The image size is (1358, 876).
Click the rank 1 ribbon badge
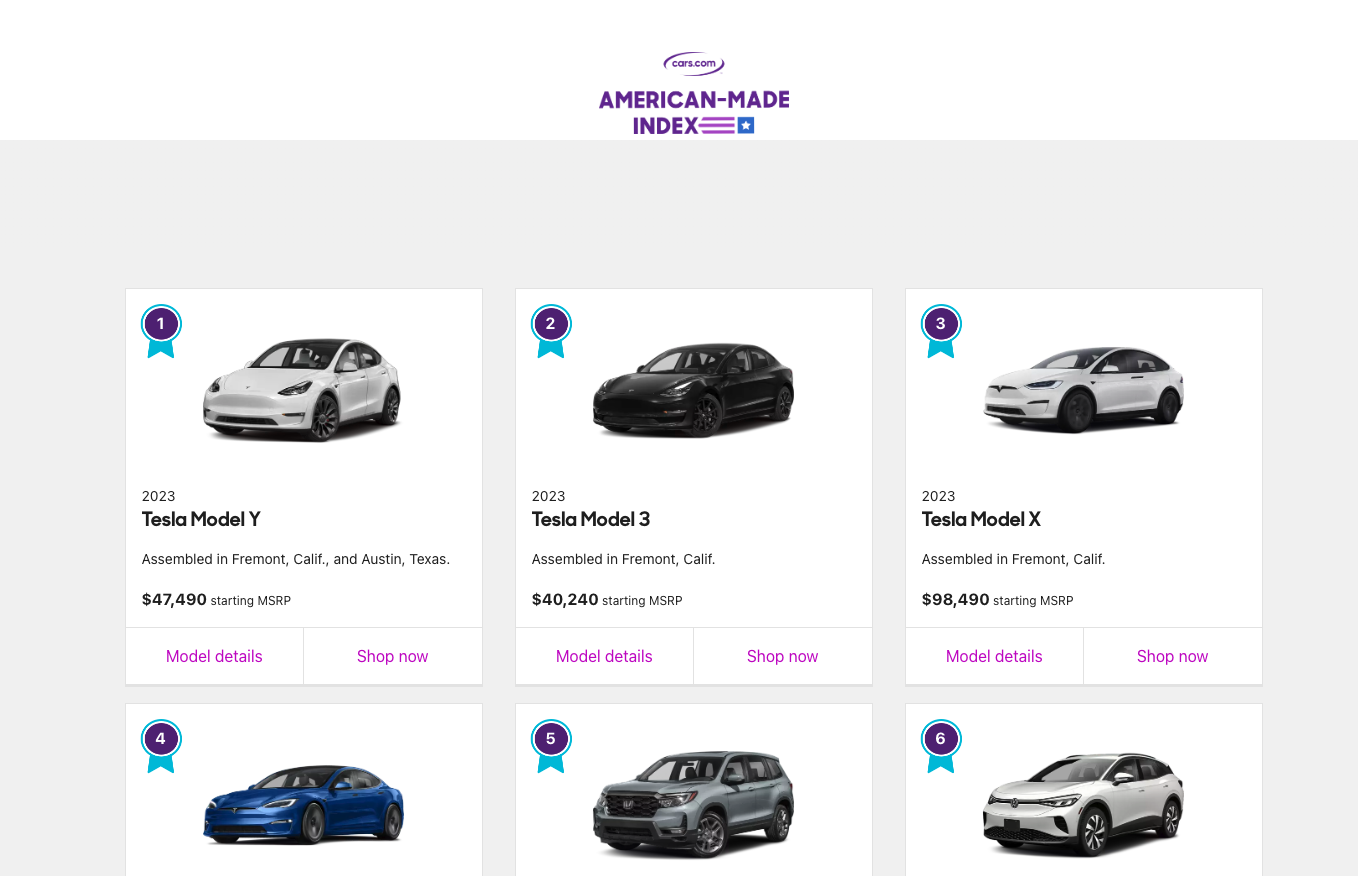click(x=161, y=331)
